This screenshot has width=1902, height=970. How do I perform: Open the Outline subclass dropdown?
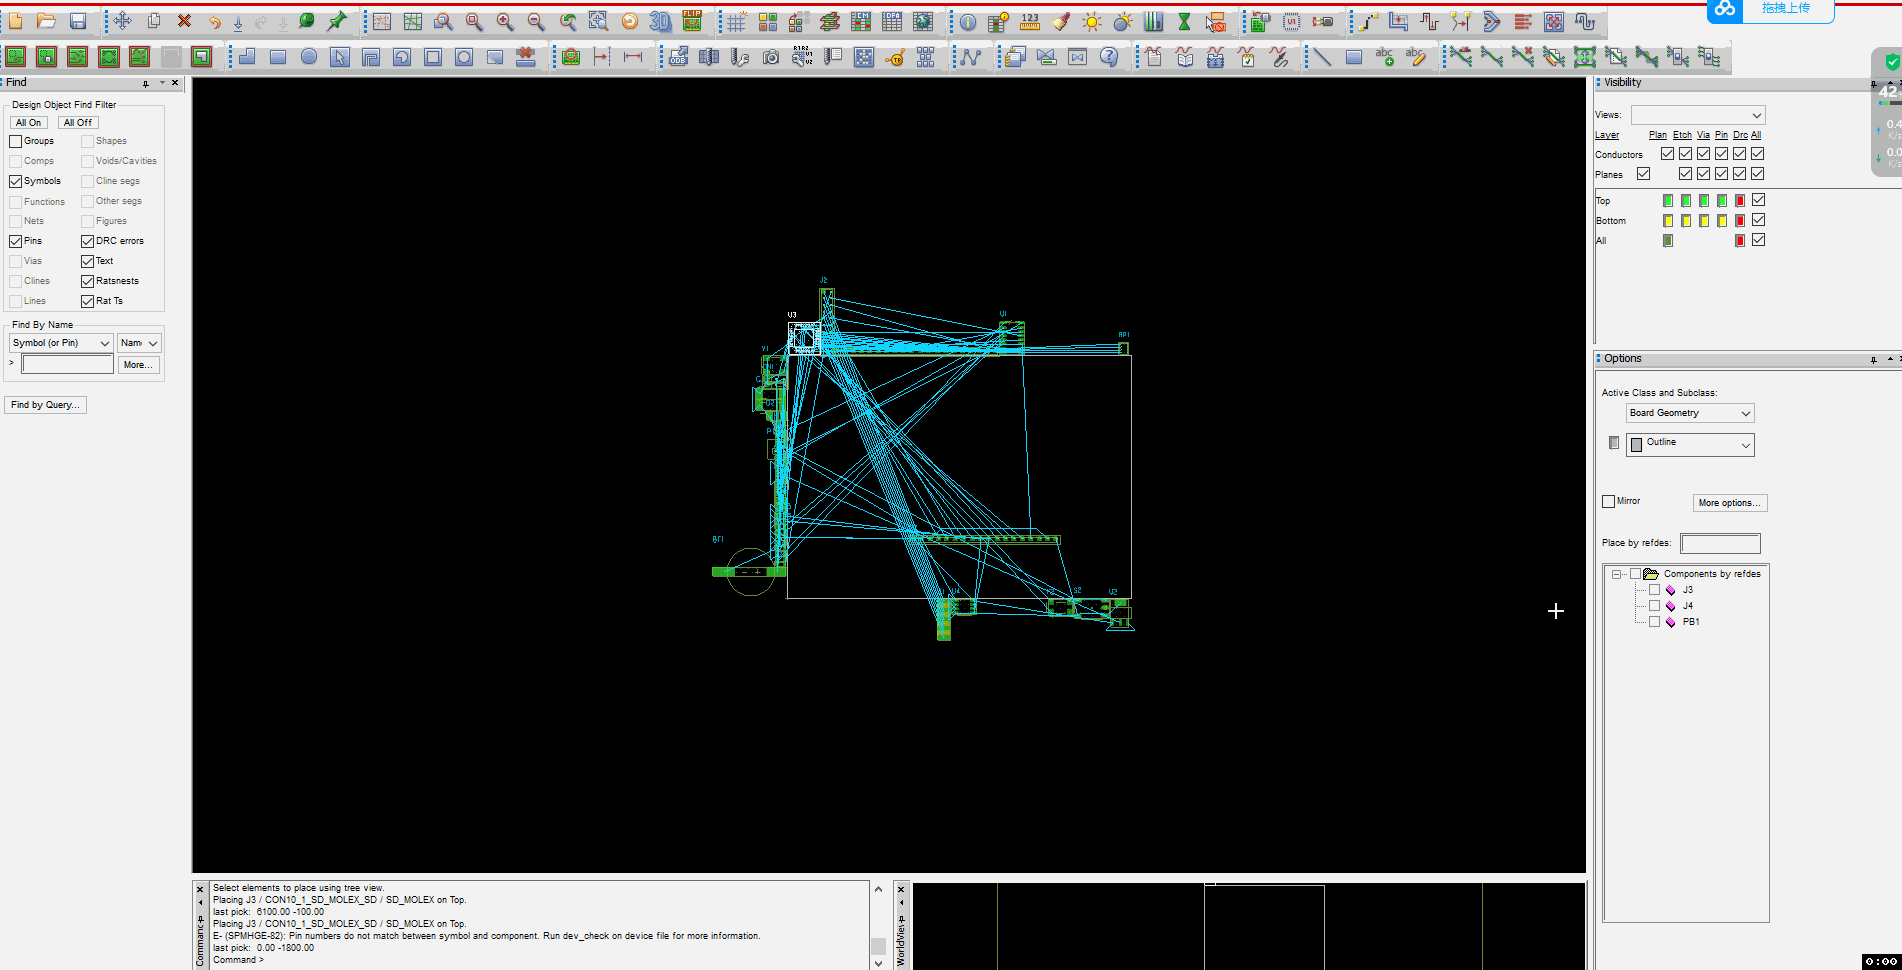[1690, 444]
